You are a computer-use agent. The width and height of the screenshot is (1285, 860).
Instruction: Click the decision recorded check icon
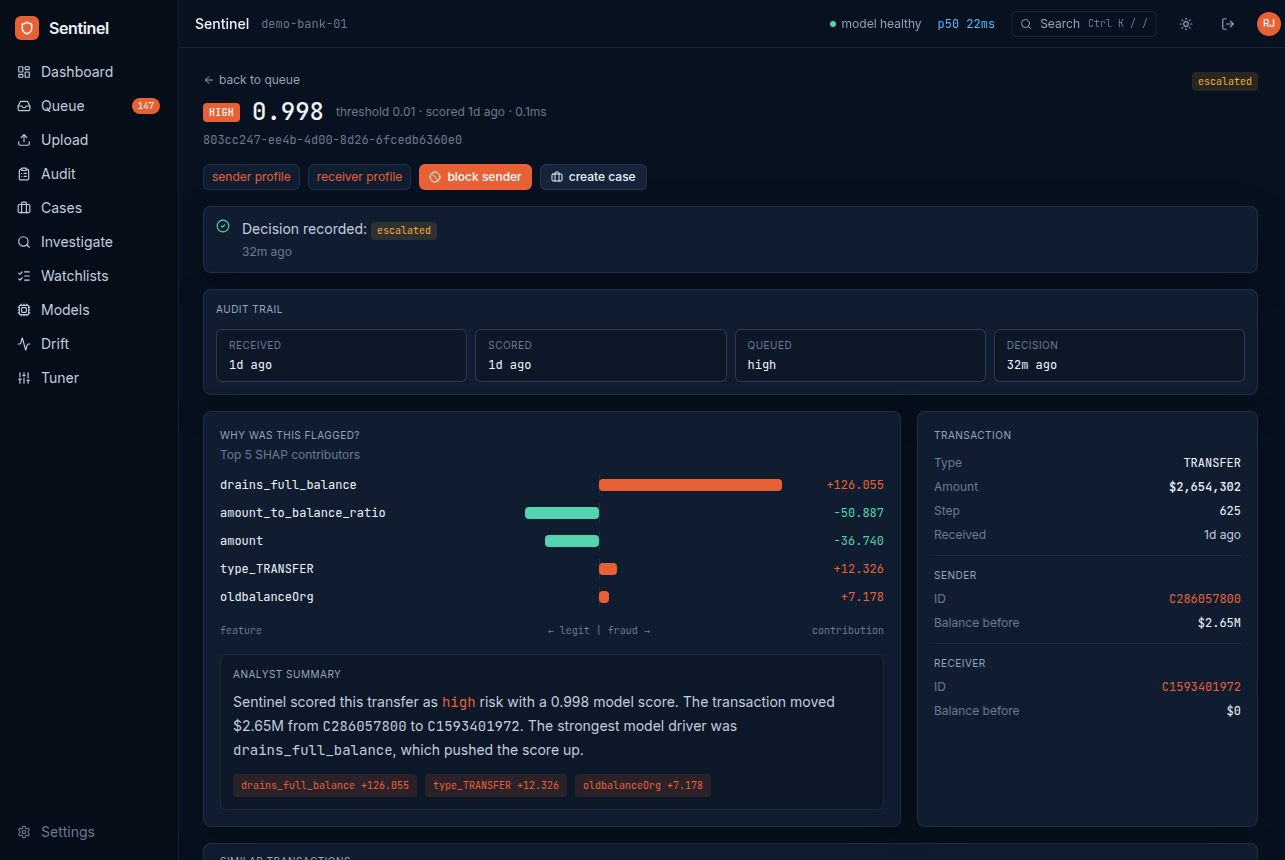click(223, 227)
